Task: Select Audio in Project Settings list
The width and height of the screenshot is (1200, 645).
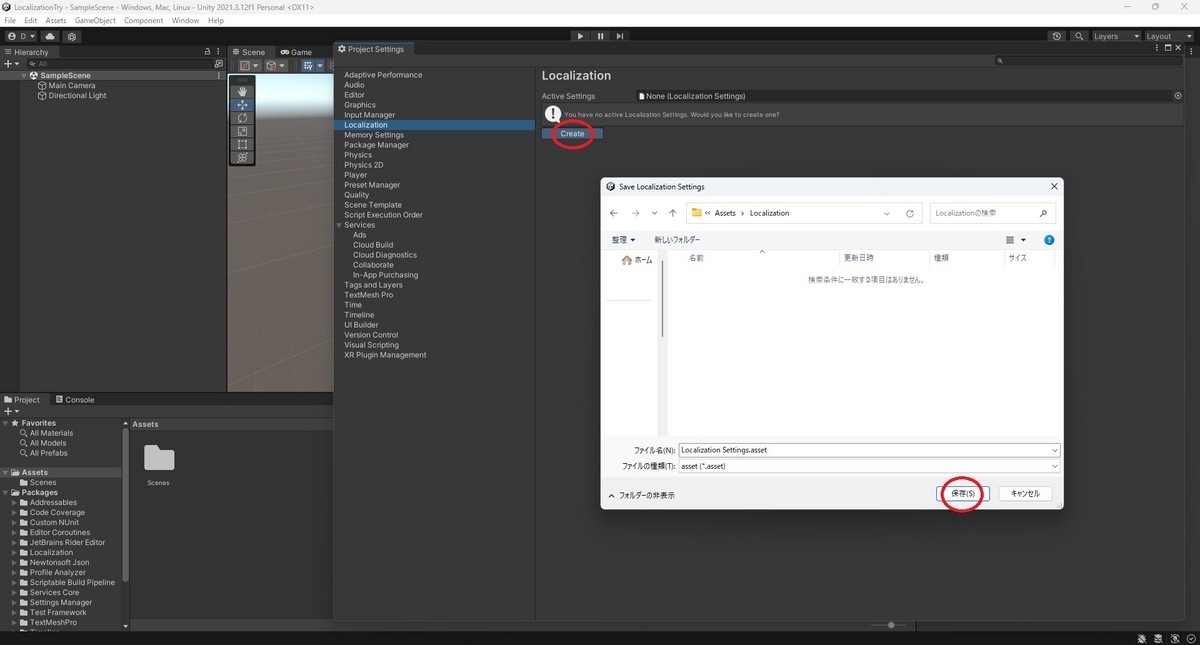Action: click(x=354, y=85)
